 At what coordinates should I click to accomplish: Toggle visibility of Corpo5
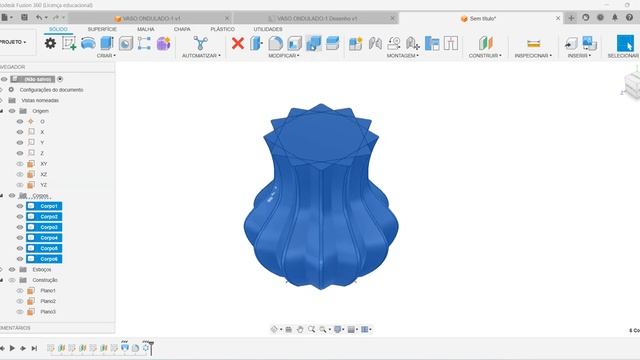(x=20, y=249)
